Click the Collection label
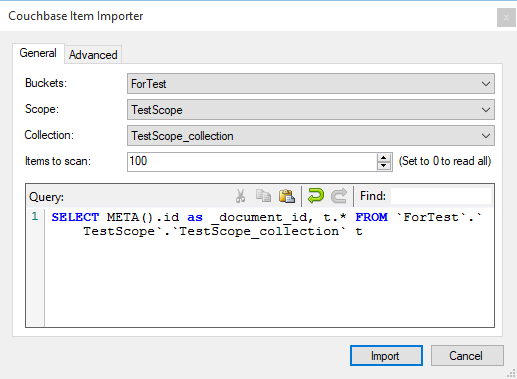Screen dimensions: 517x379 click(49, 135)
